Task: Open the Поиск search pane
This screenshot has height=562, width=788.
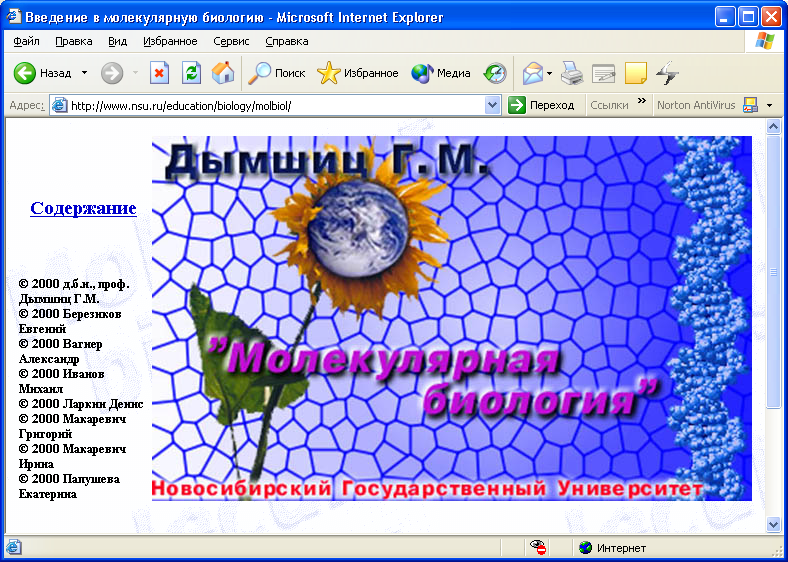Action: (x=277, y=73)
